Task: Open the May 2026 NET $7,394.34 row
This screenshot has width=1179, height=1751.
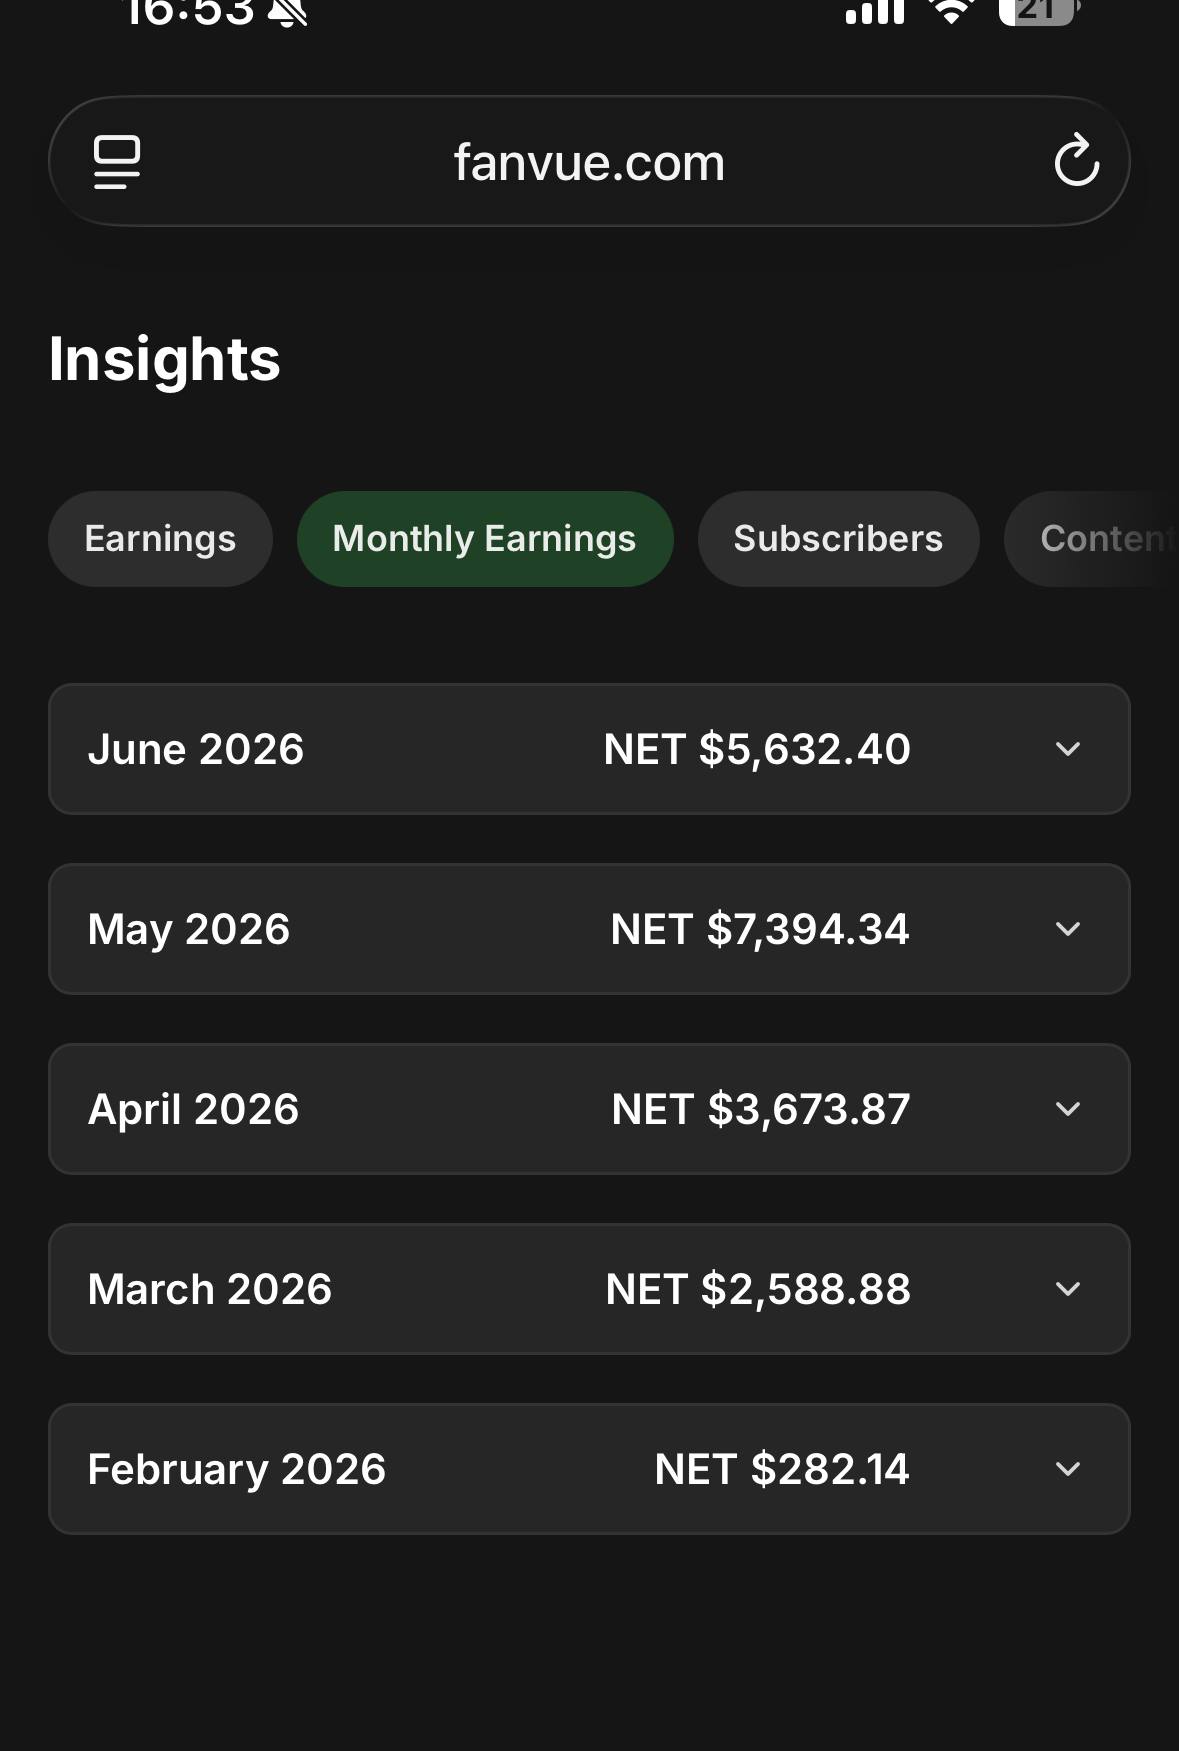Action: click(589, 929)
